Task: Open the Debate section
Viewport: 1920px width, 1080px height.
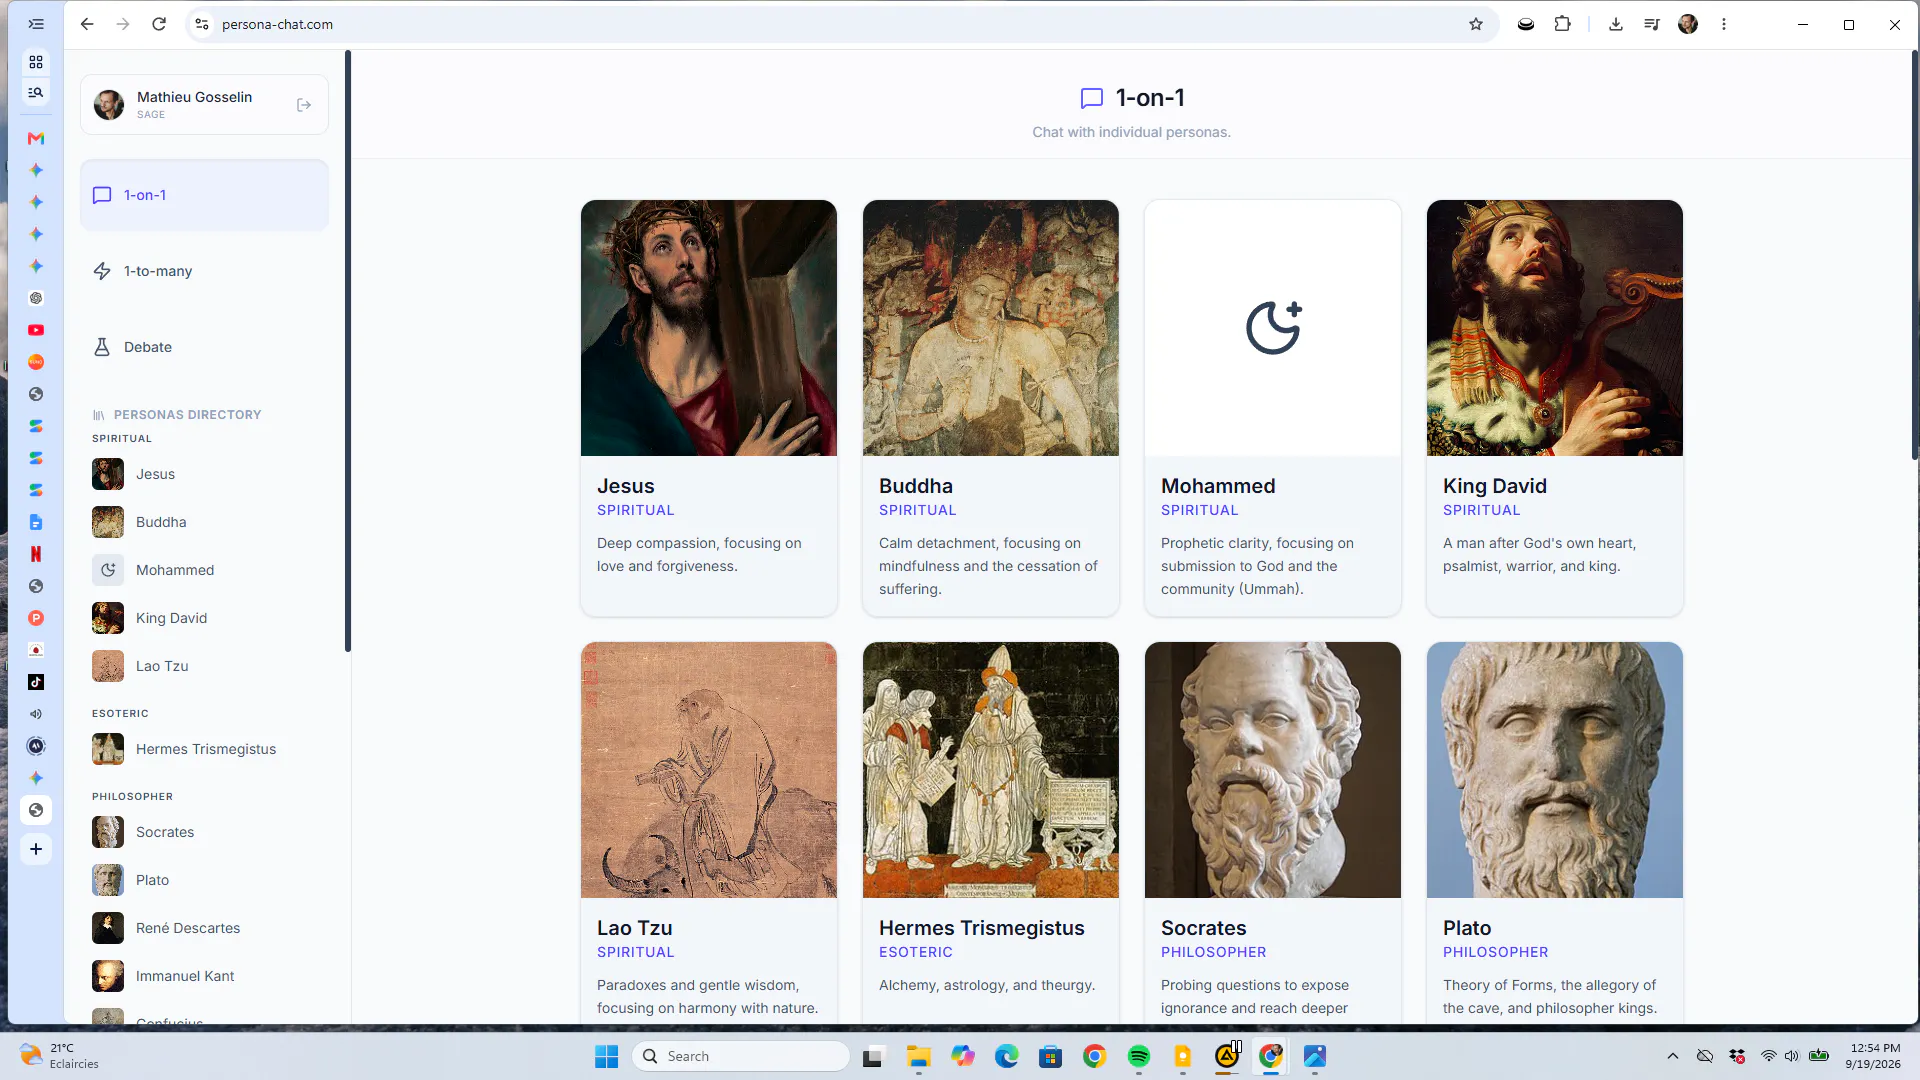Action: 204,347
